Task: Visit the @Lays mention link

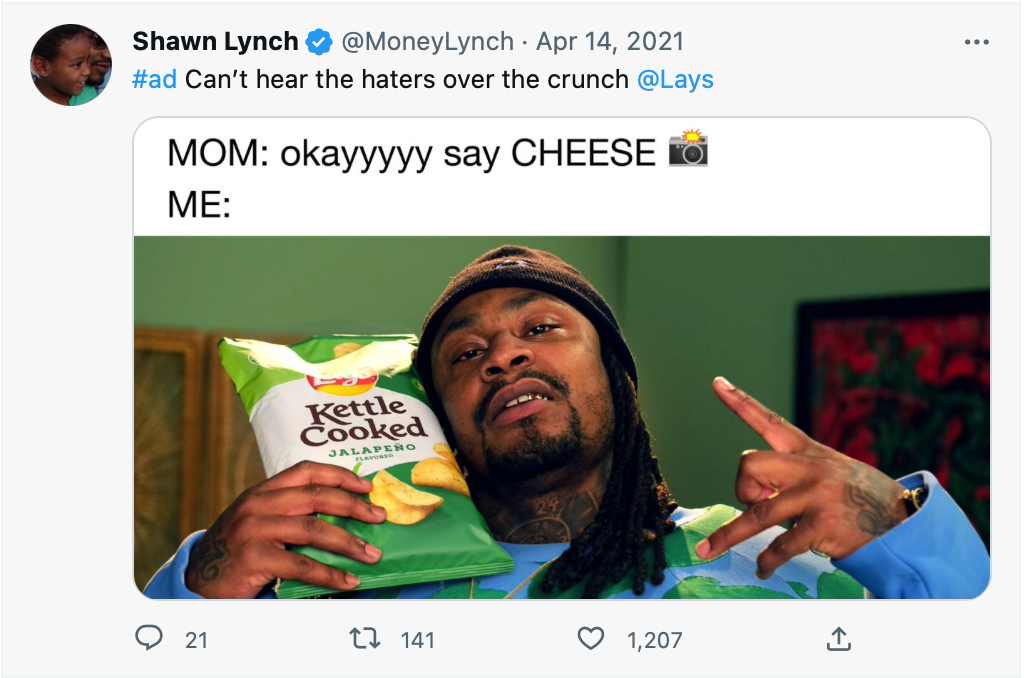Action: [x=675, y=80]
